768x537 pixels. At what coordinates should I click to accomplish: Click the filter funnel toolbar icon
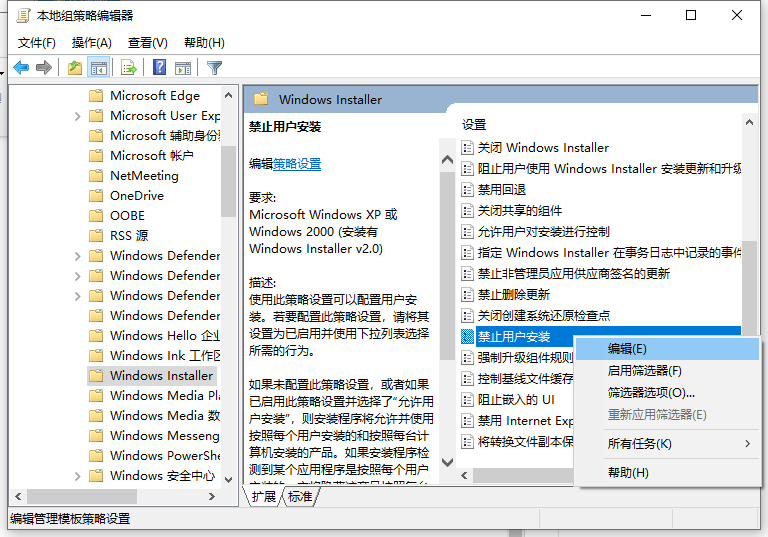pos(214,68)
